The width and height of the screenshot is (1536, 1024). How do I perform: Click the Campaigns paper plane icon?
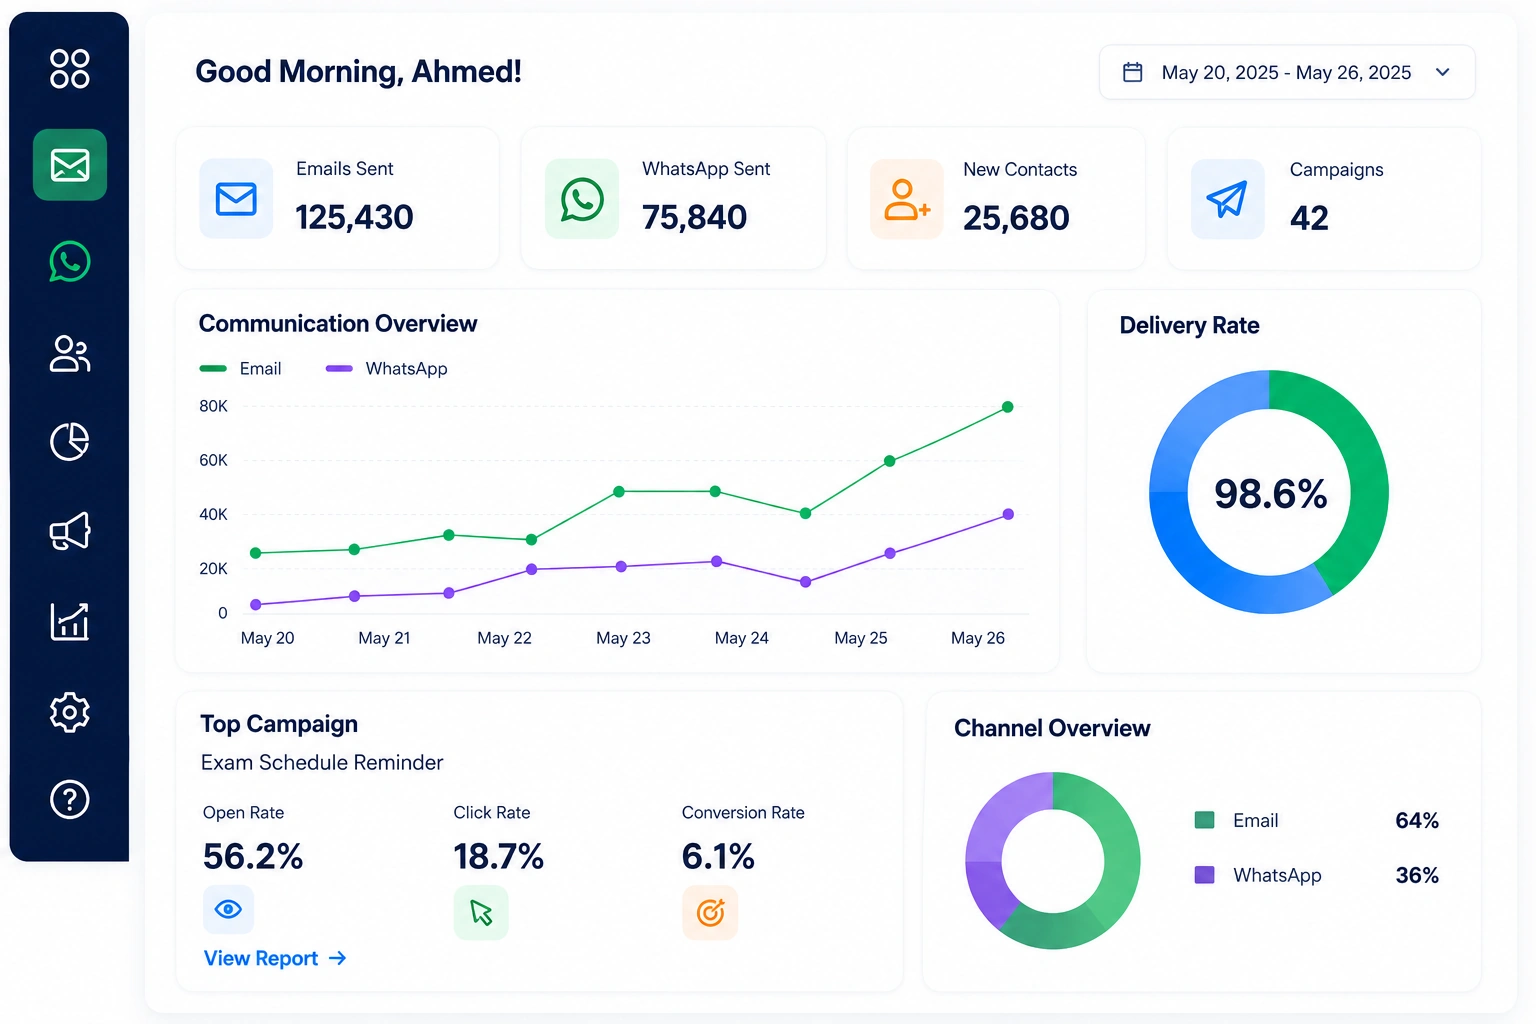pyautogui.click(x=1227, y=199)
